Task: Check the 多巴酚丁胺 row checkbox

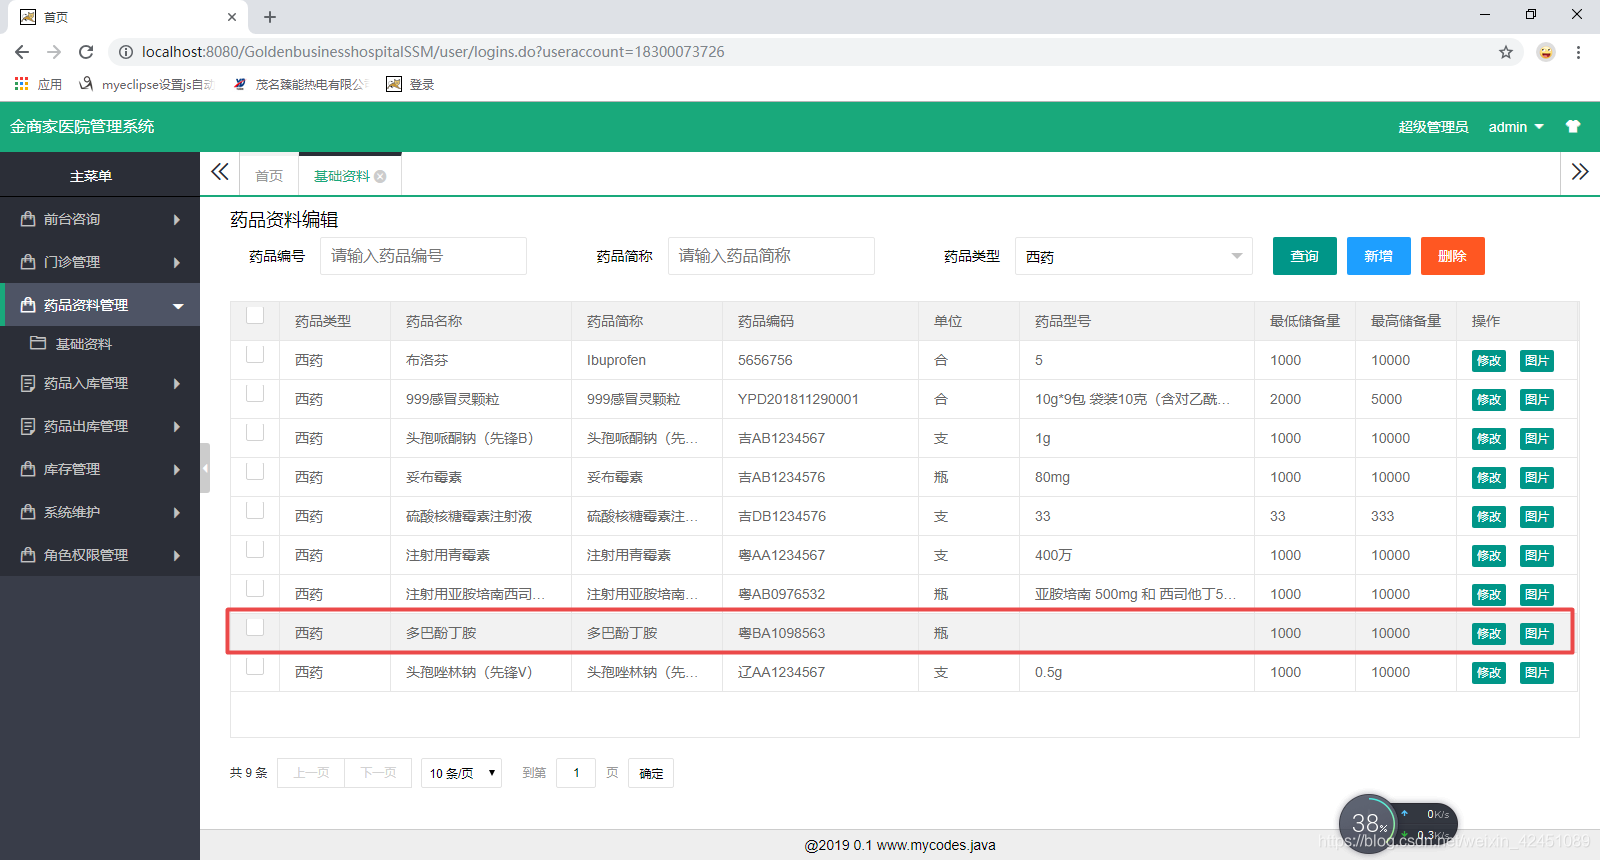Action: coord(255,628)
